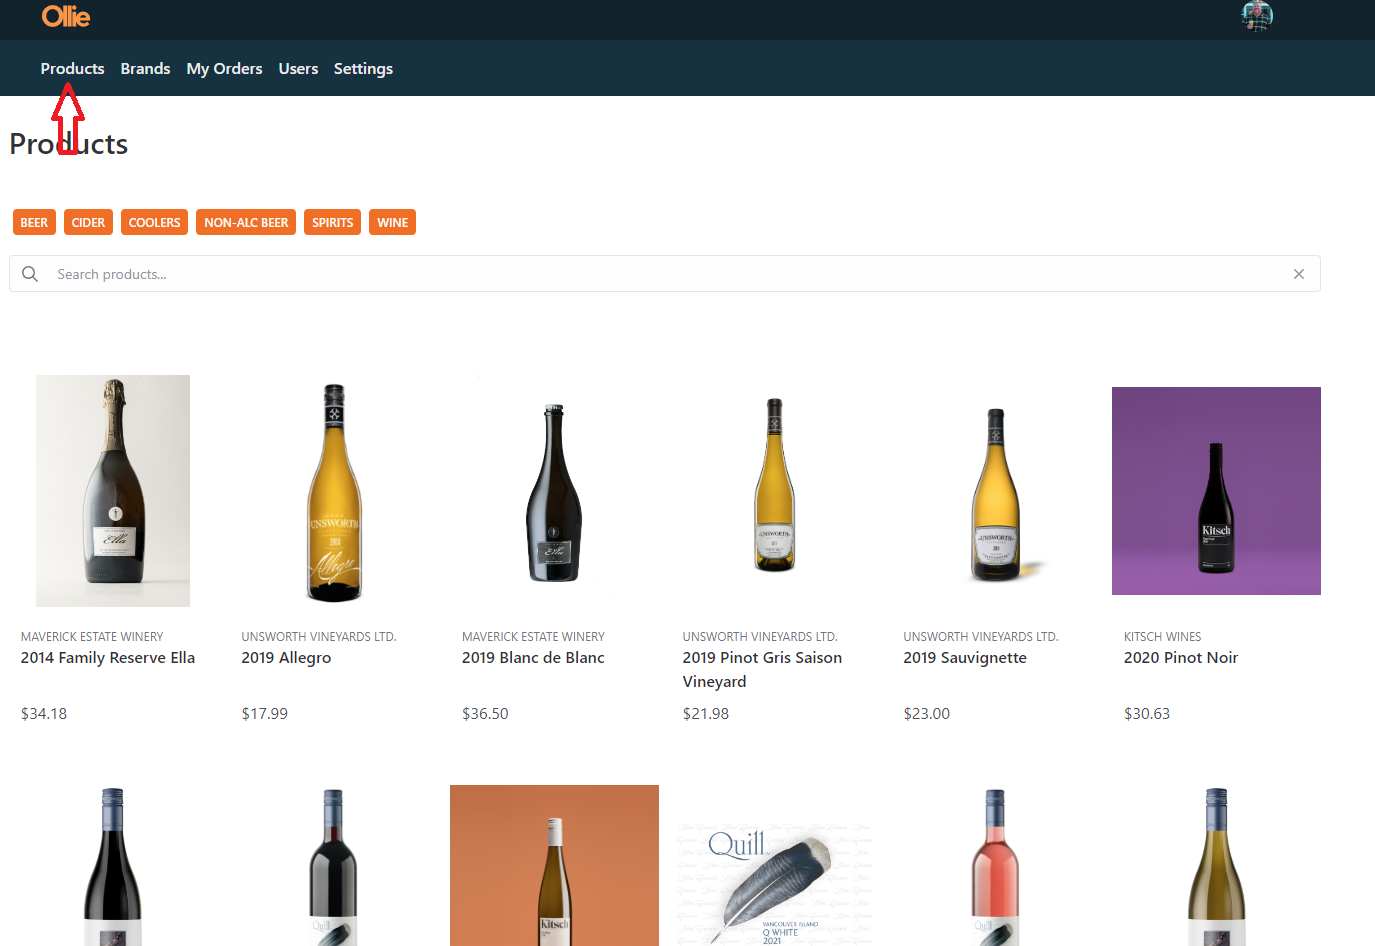
Task: Focus the Search products field
Action: (x=665, y=274)
